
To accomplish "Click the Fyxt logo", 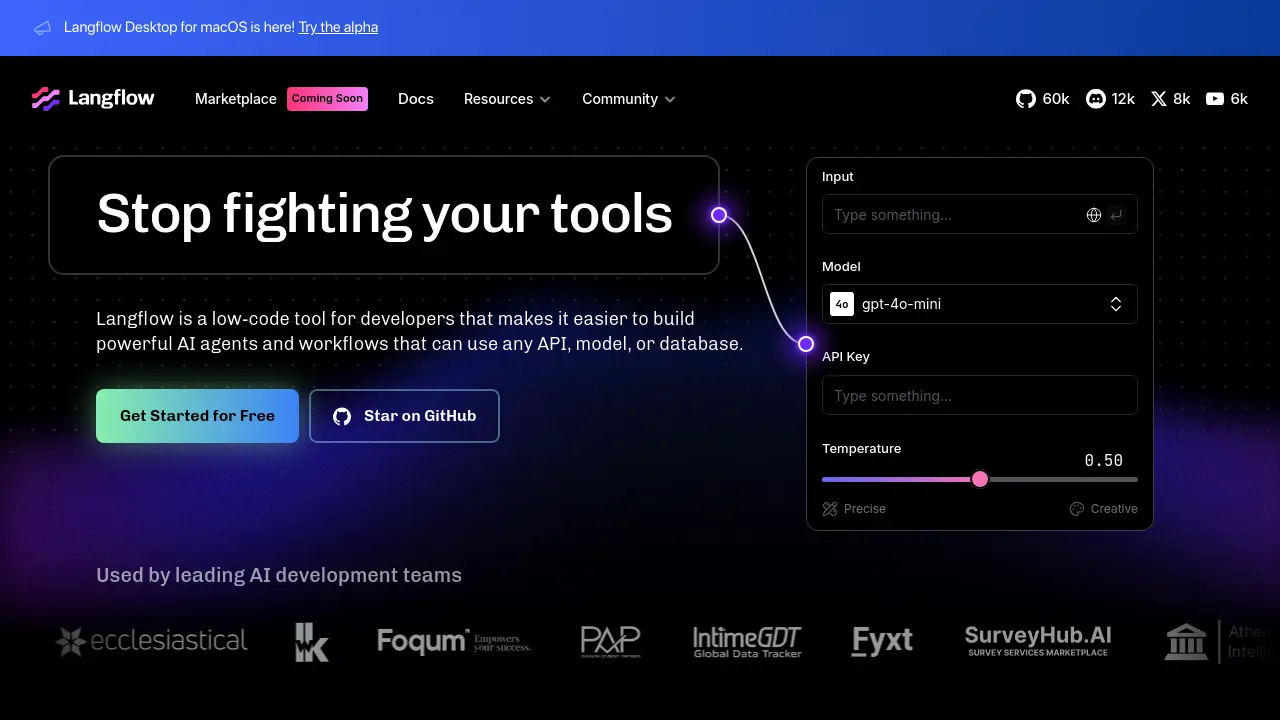I will [x=882, y=641].
